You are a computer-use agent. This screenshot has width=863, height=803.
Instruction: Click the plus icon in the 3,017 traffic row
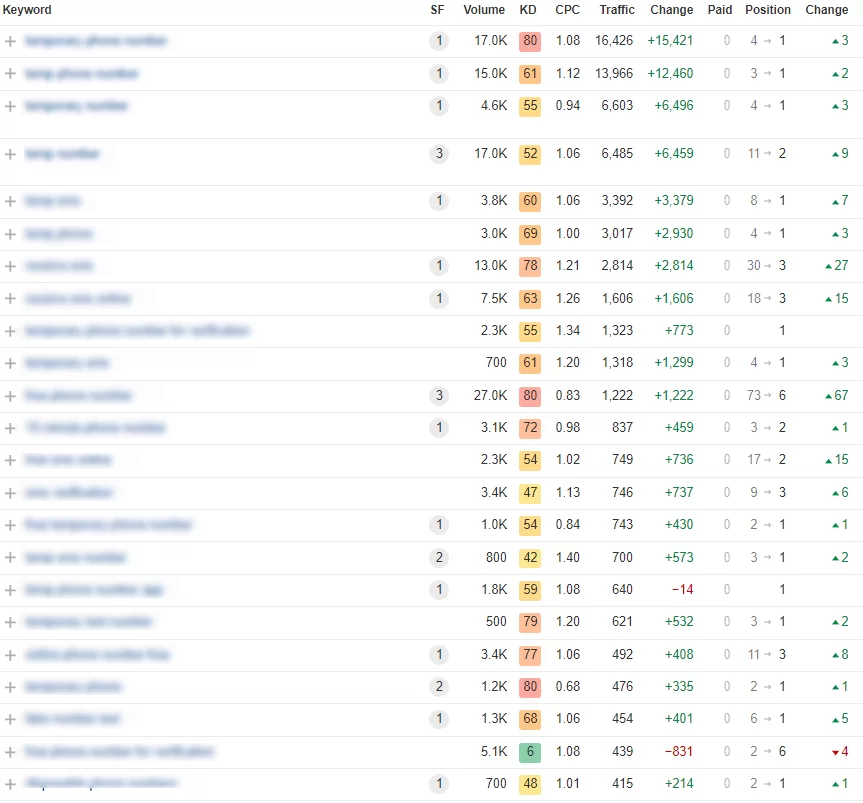(x=10, y=234)
